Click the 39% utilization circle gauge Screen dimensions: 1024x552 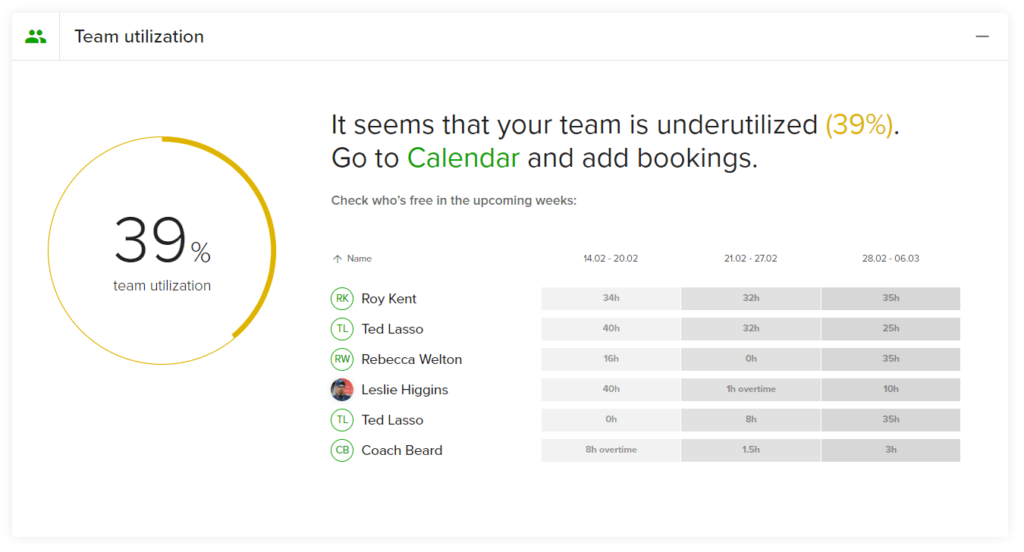click(162, 251)
